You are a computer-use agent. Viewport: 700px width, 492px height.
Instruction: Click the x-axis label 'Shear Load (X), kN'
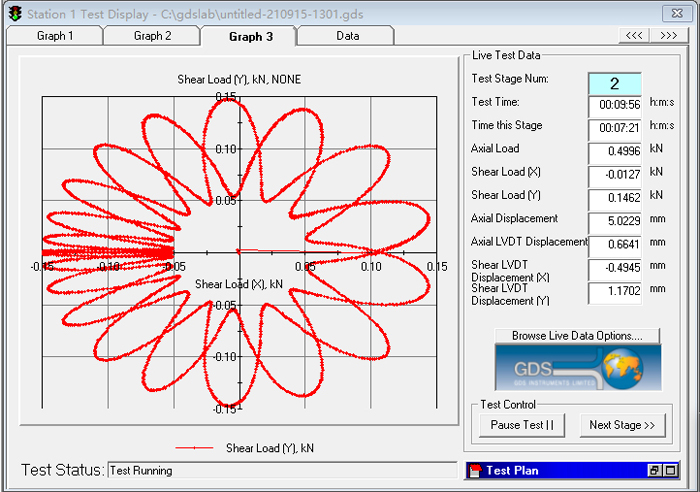239,284
